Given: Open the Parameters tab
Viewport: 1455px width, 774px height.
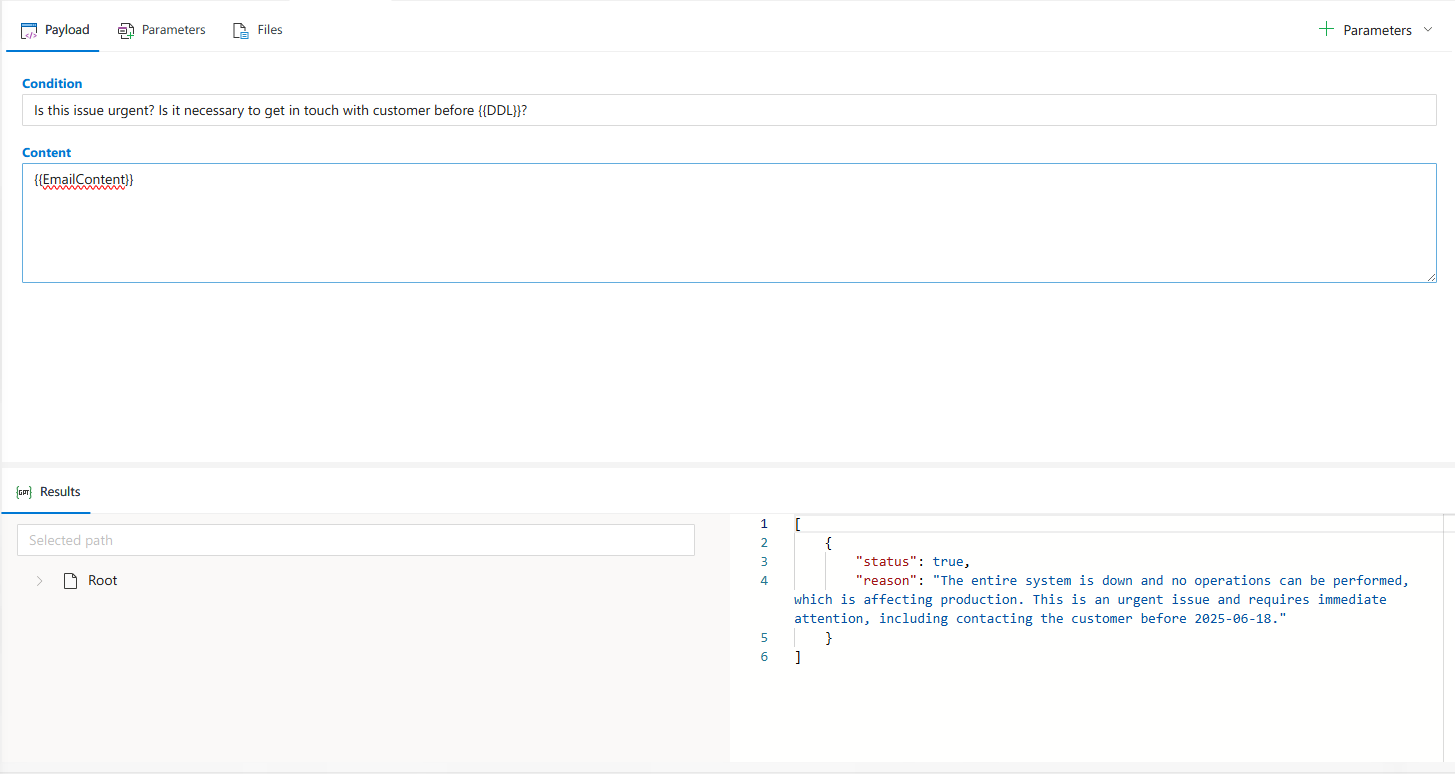Looking at the screenshot, I should tap(161, 30).
